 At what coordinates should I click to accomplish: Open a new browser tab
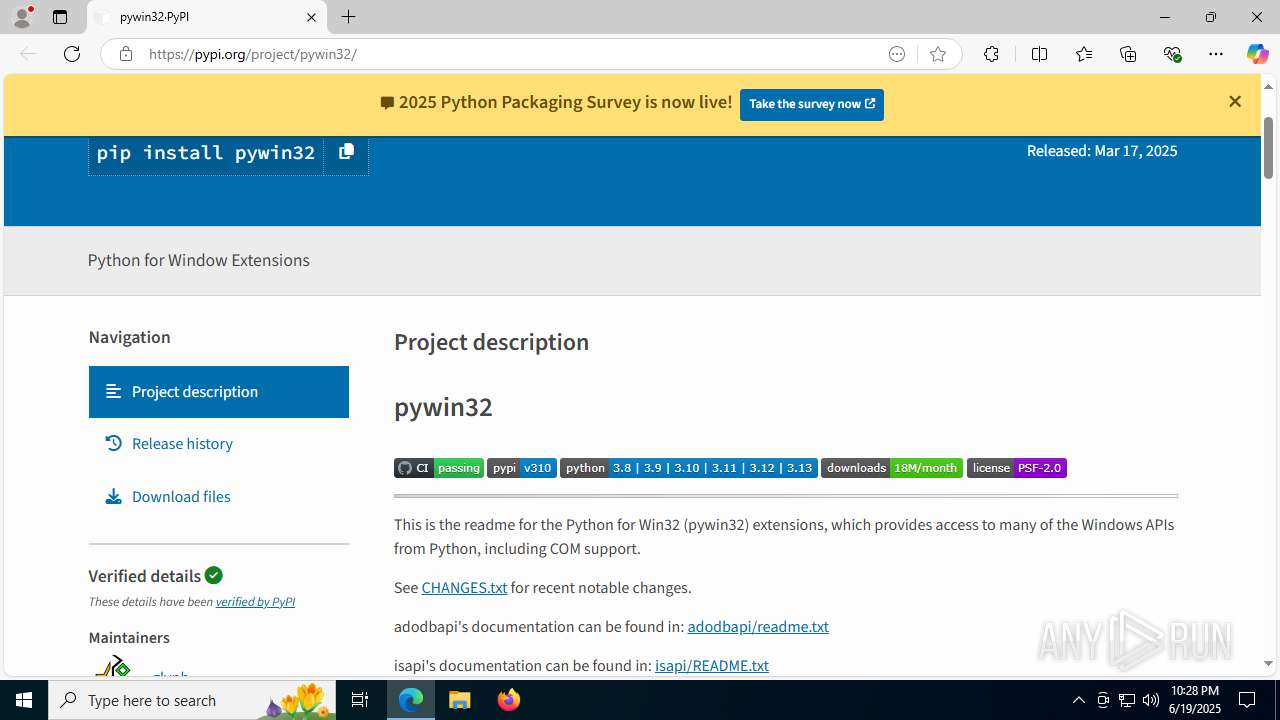(348, 17)
